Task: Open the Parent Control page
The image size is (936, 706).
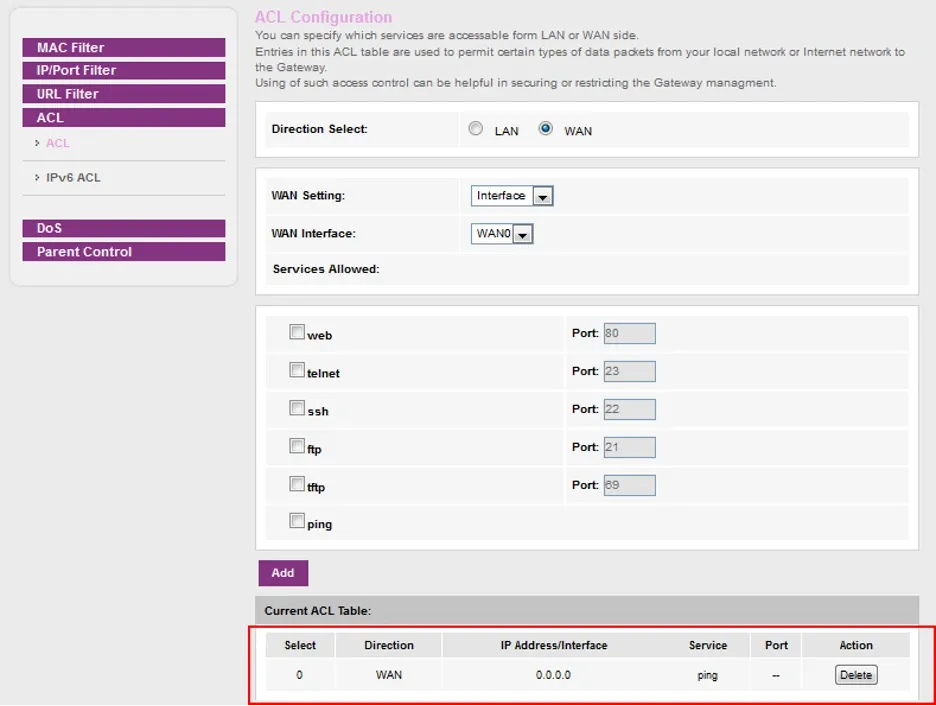Action: point(123,252)
